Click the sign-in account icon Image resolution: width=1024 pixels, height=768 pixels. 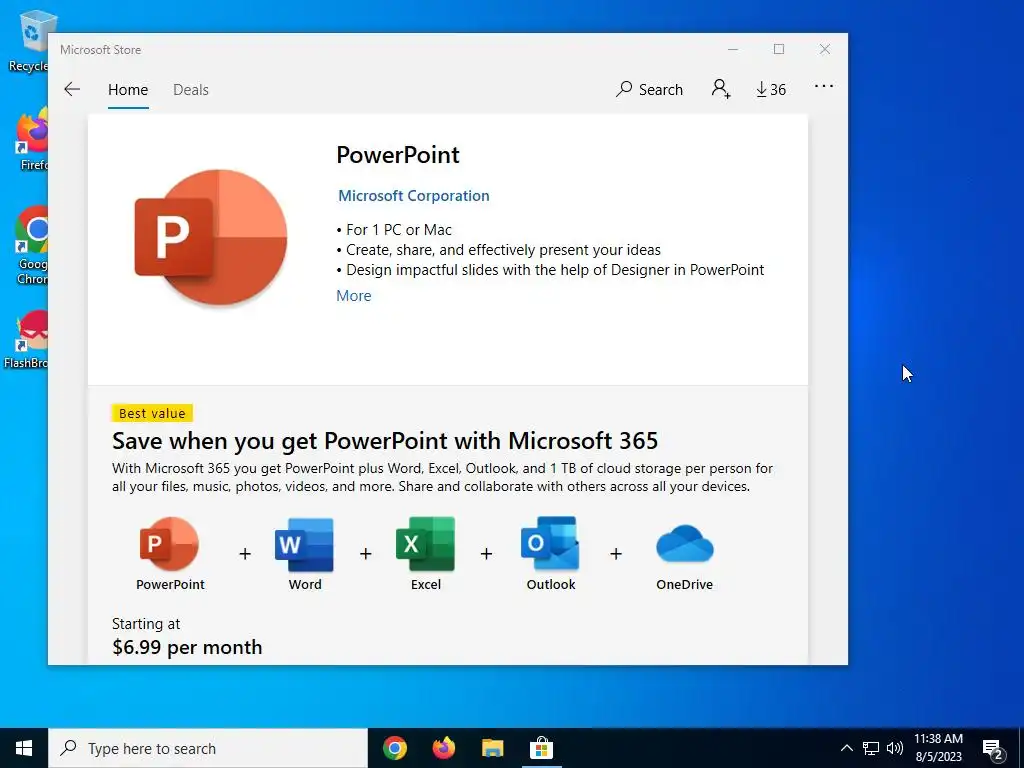point(721,89)
